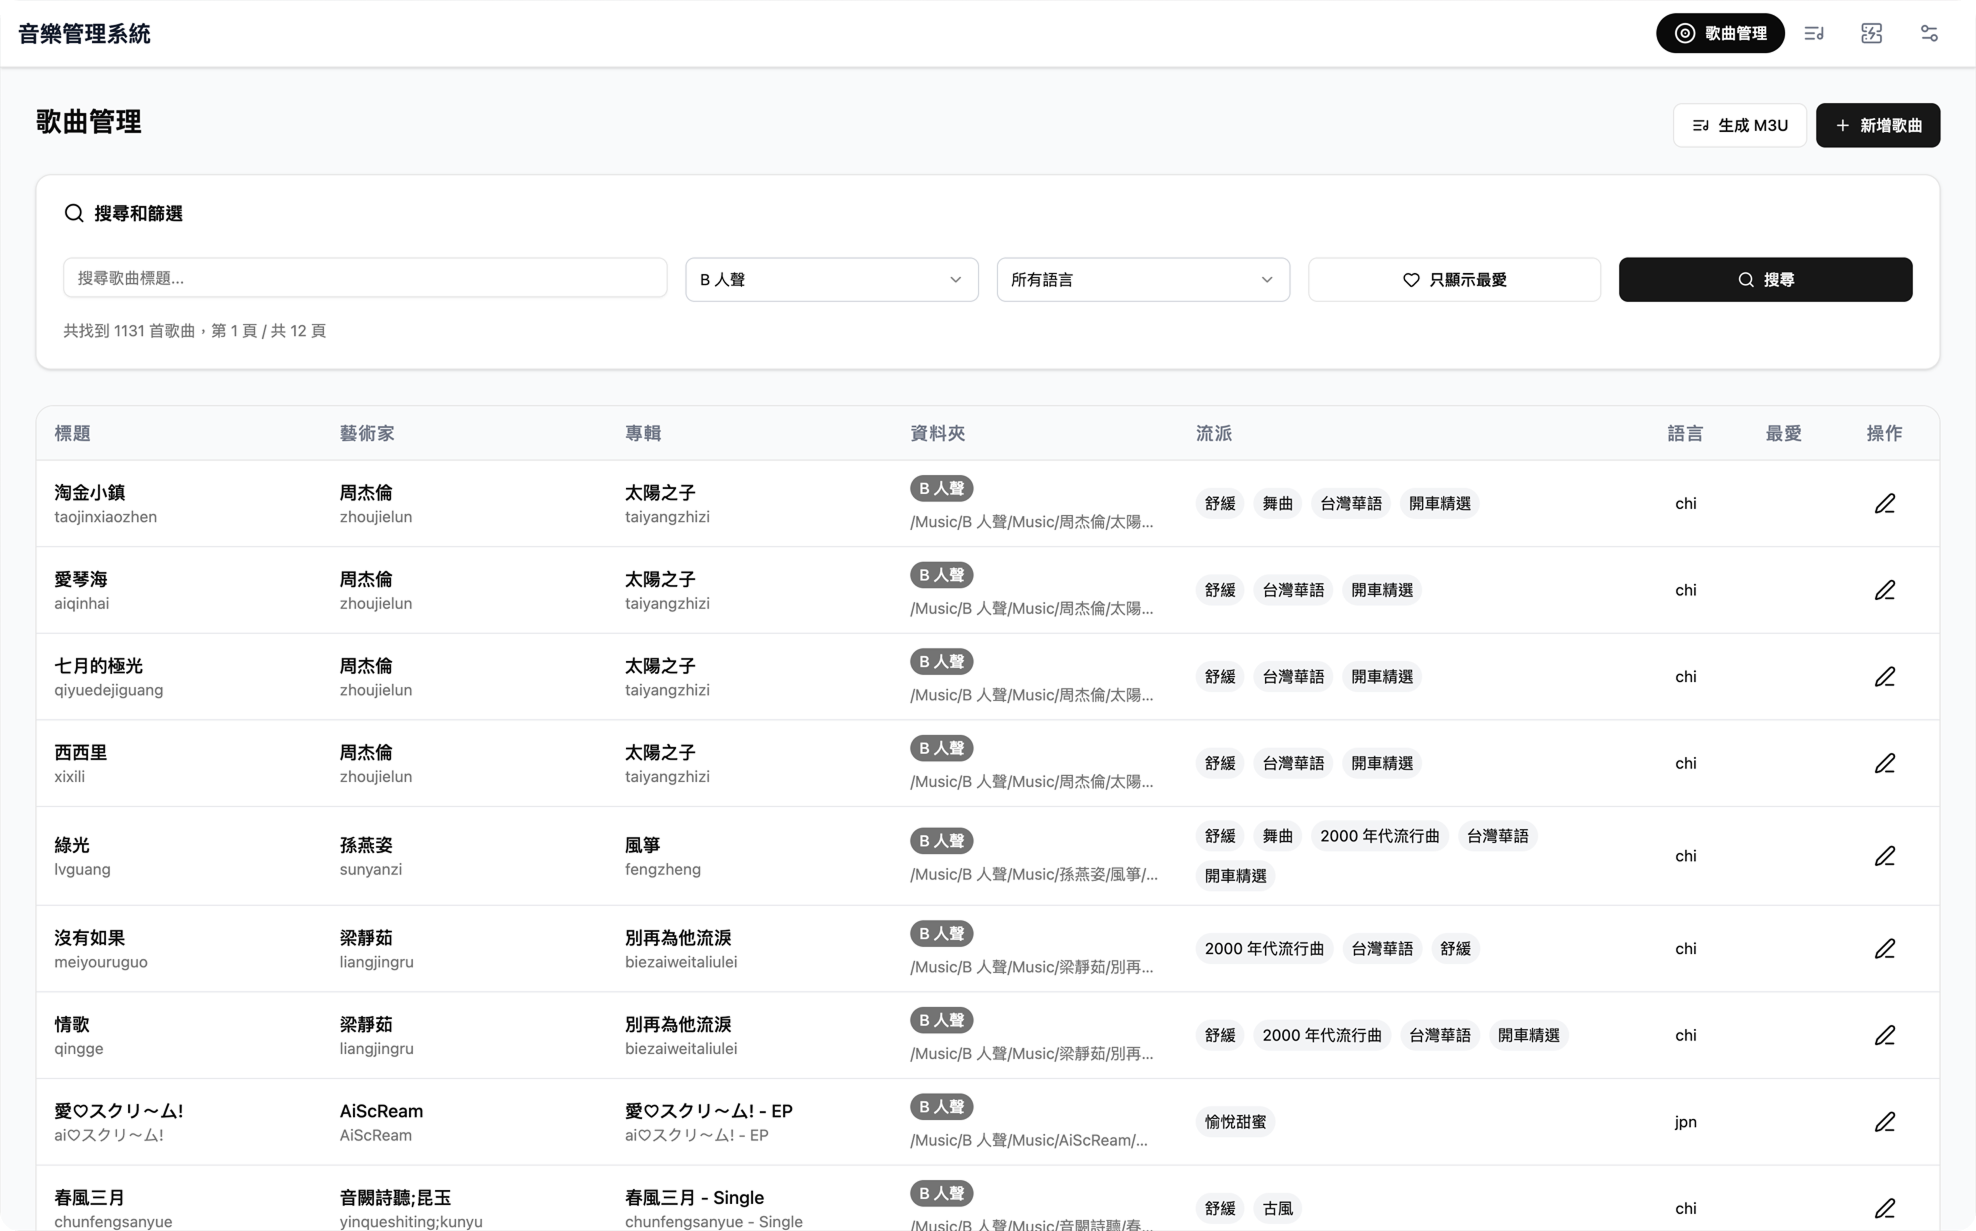
Task: Click the 台灣華語 tag in 七月的極光 row
Action: [x=1293, y=677]
